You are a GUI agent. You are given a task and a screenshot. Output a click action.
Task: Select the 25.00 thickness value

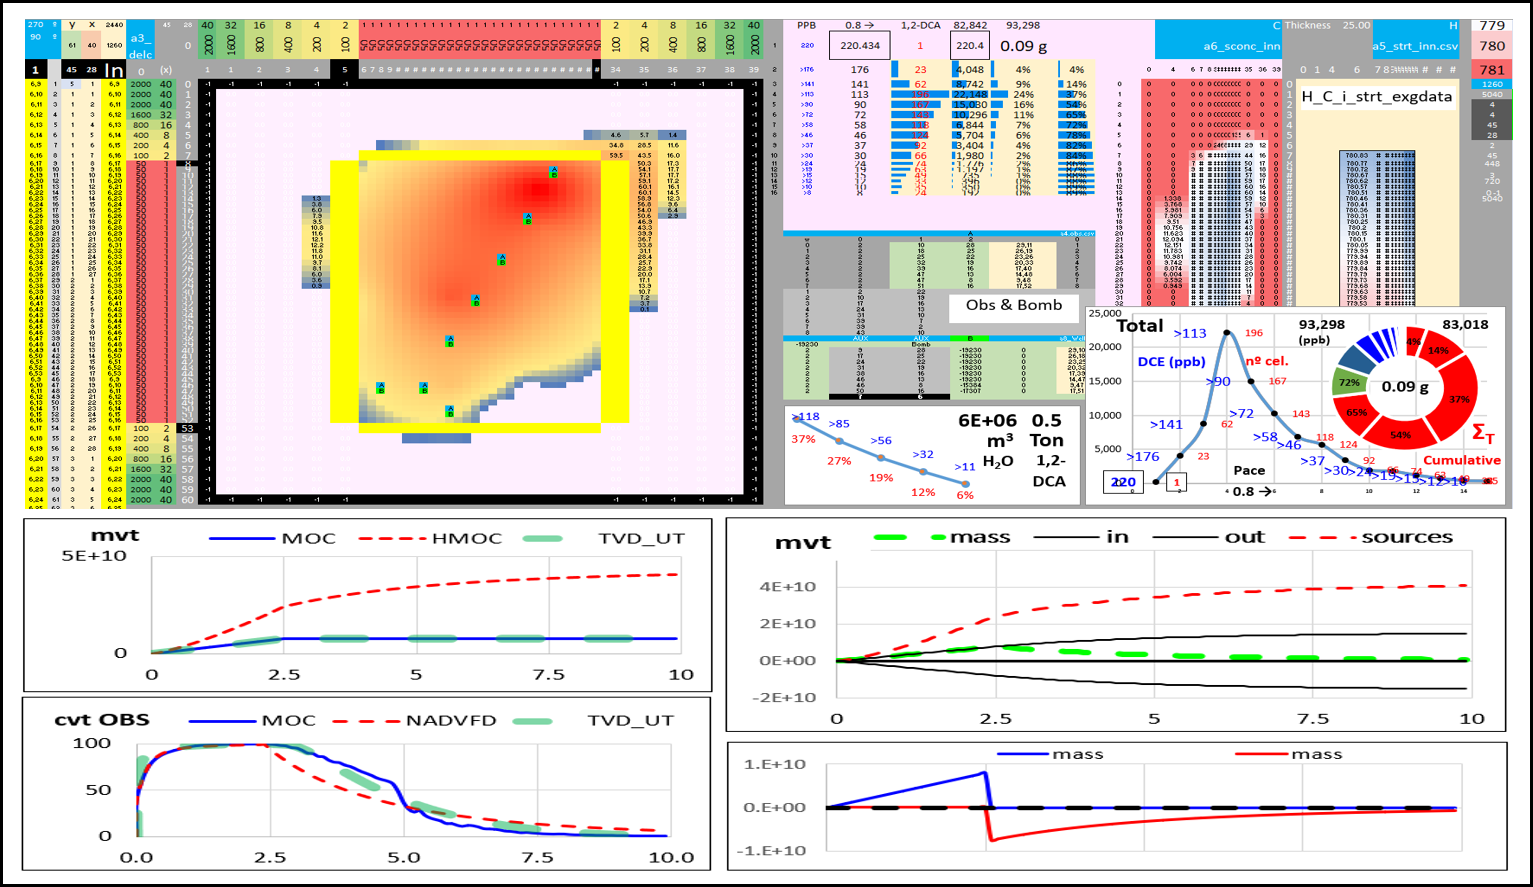pos(1356,25)
